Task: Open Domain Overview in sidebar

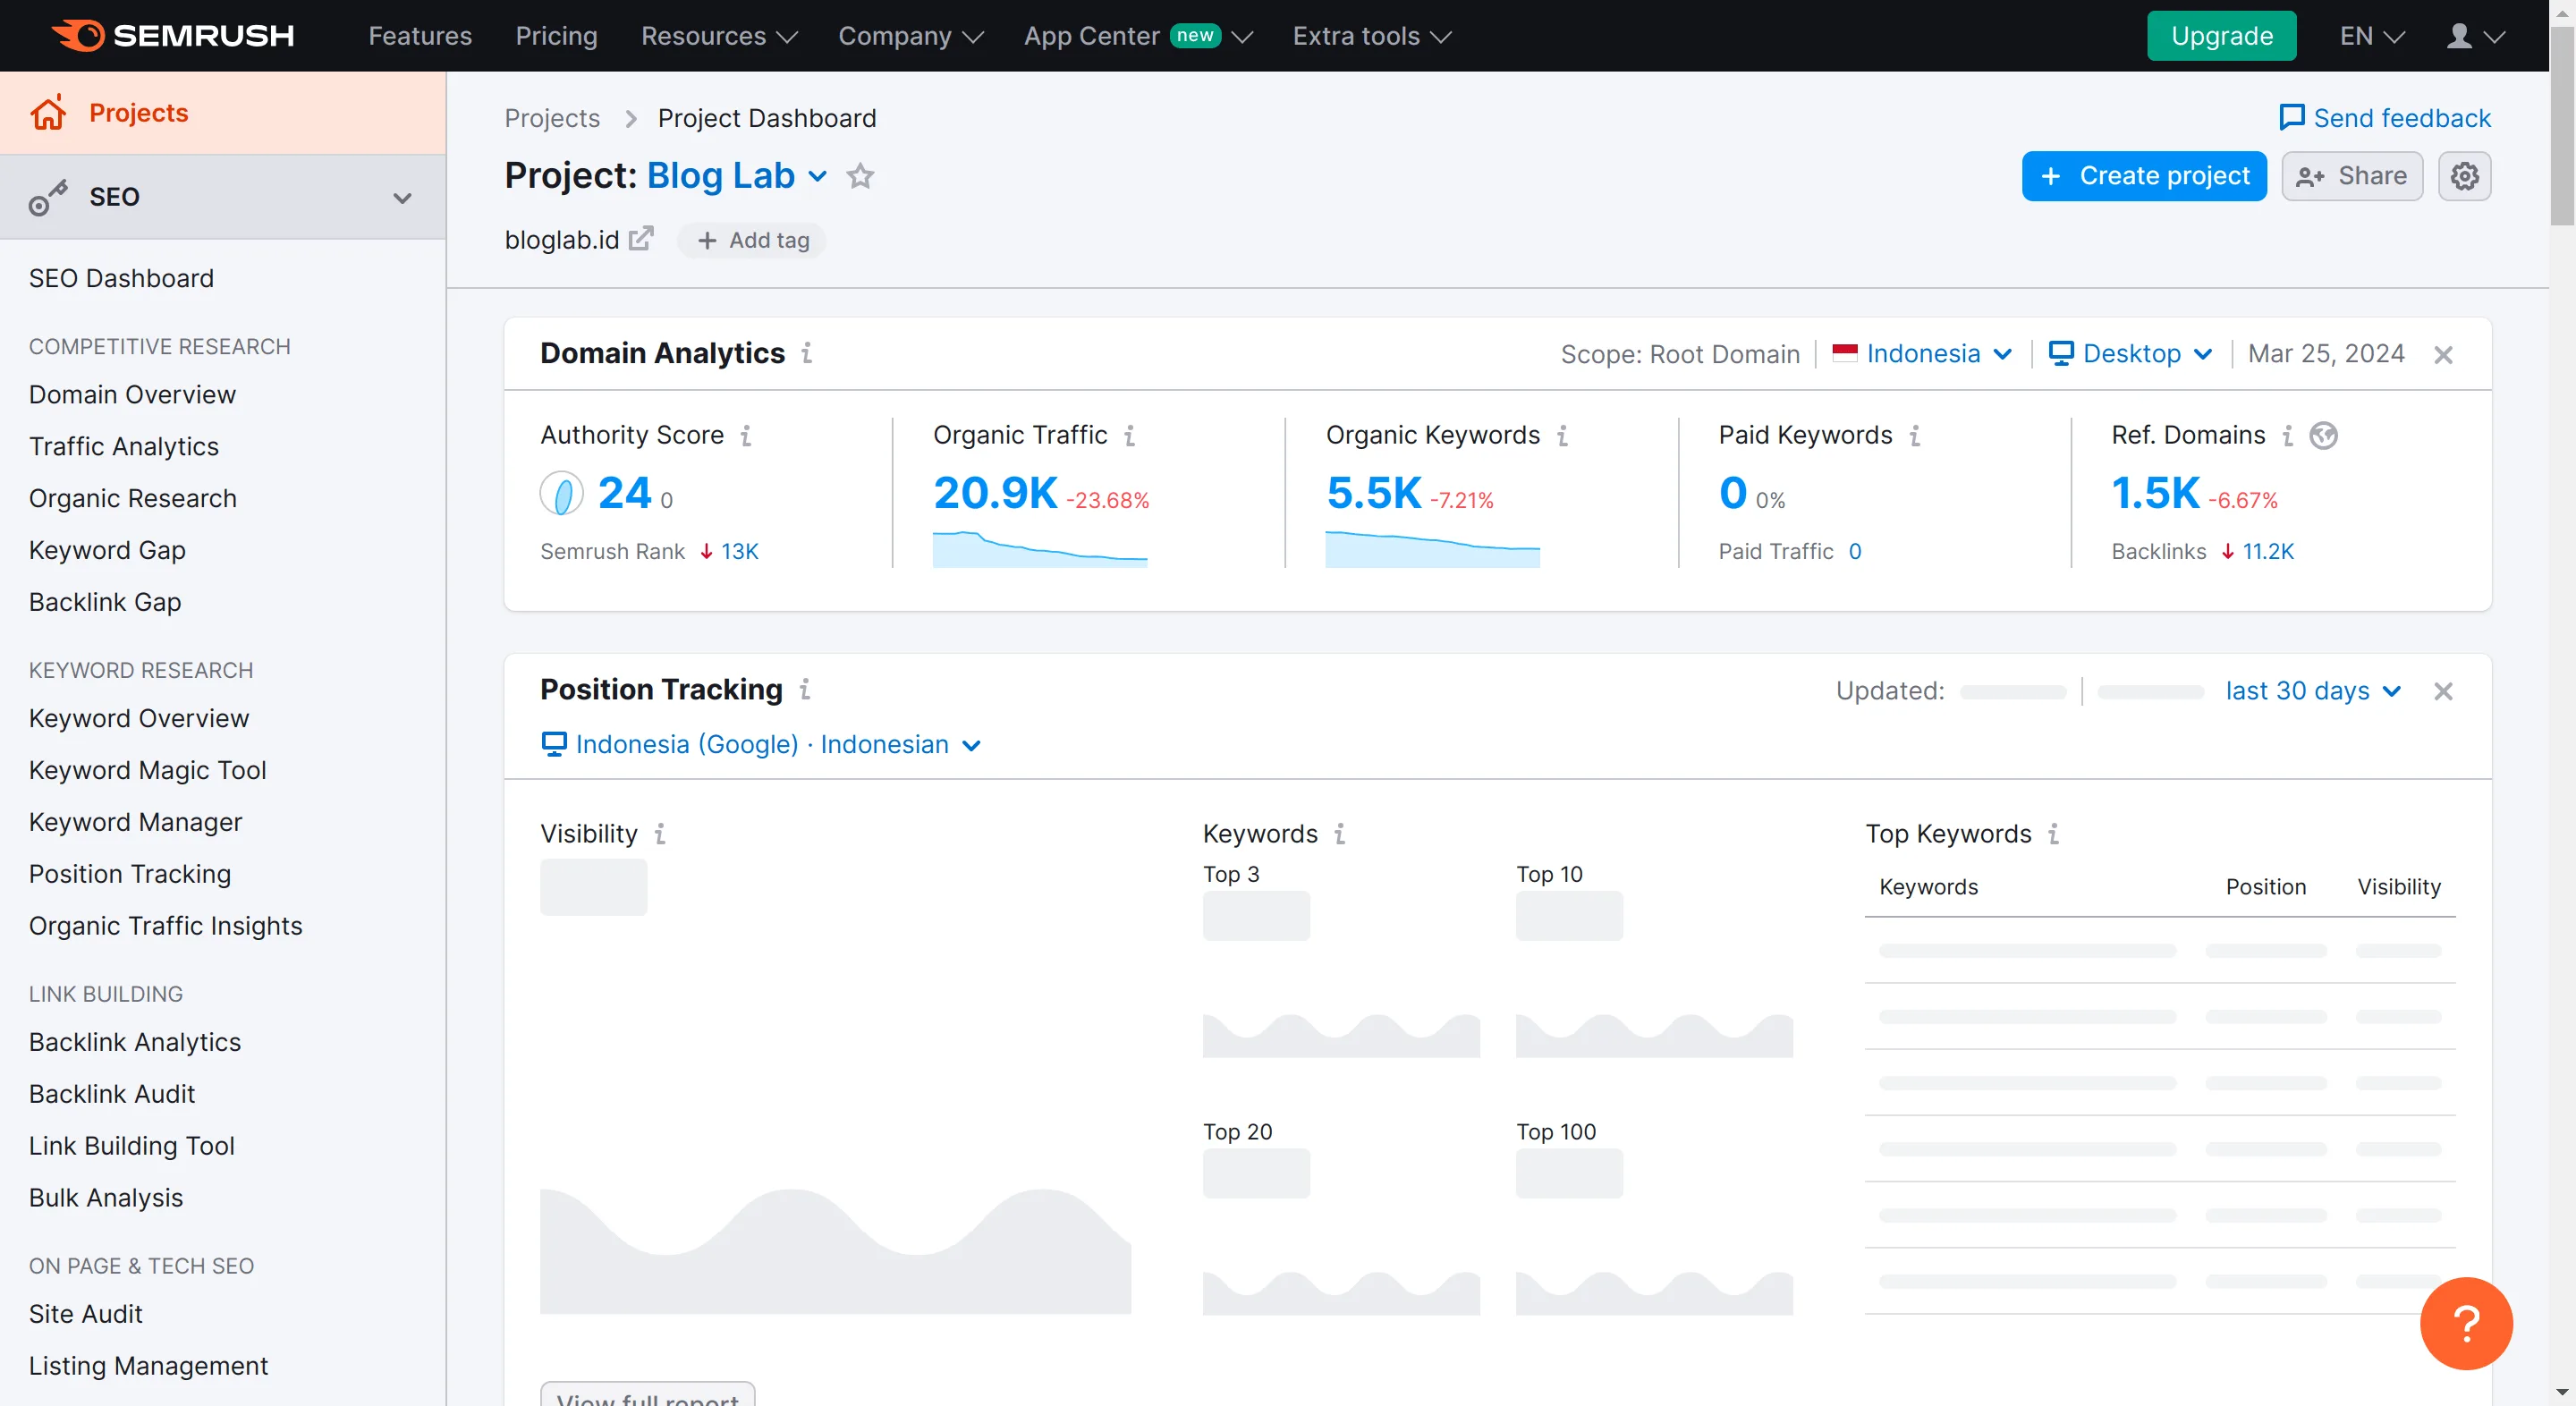Action: tap(132, 395)
